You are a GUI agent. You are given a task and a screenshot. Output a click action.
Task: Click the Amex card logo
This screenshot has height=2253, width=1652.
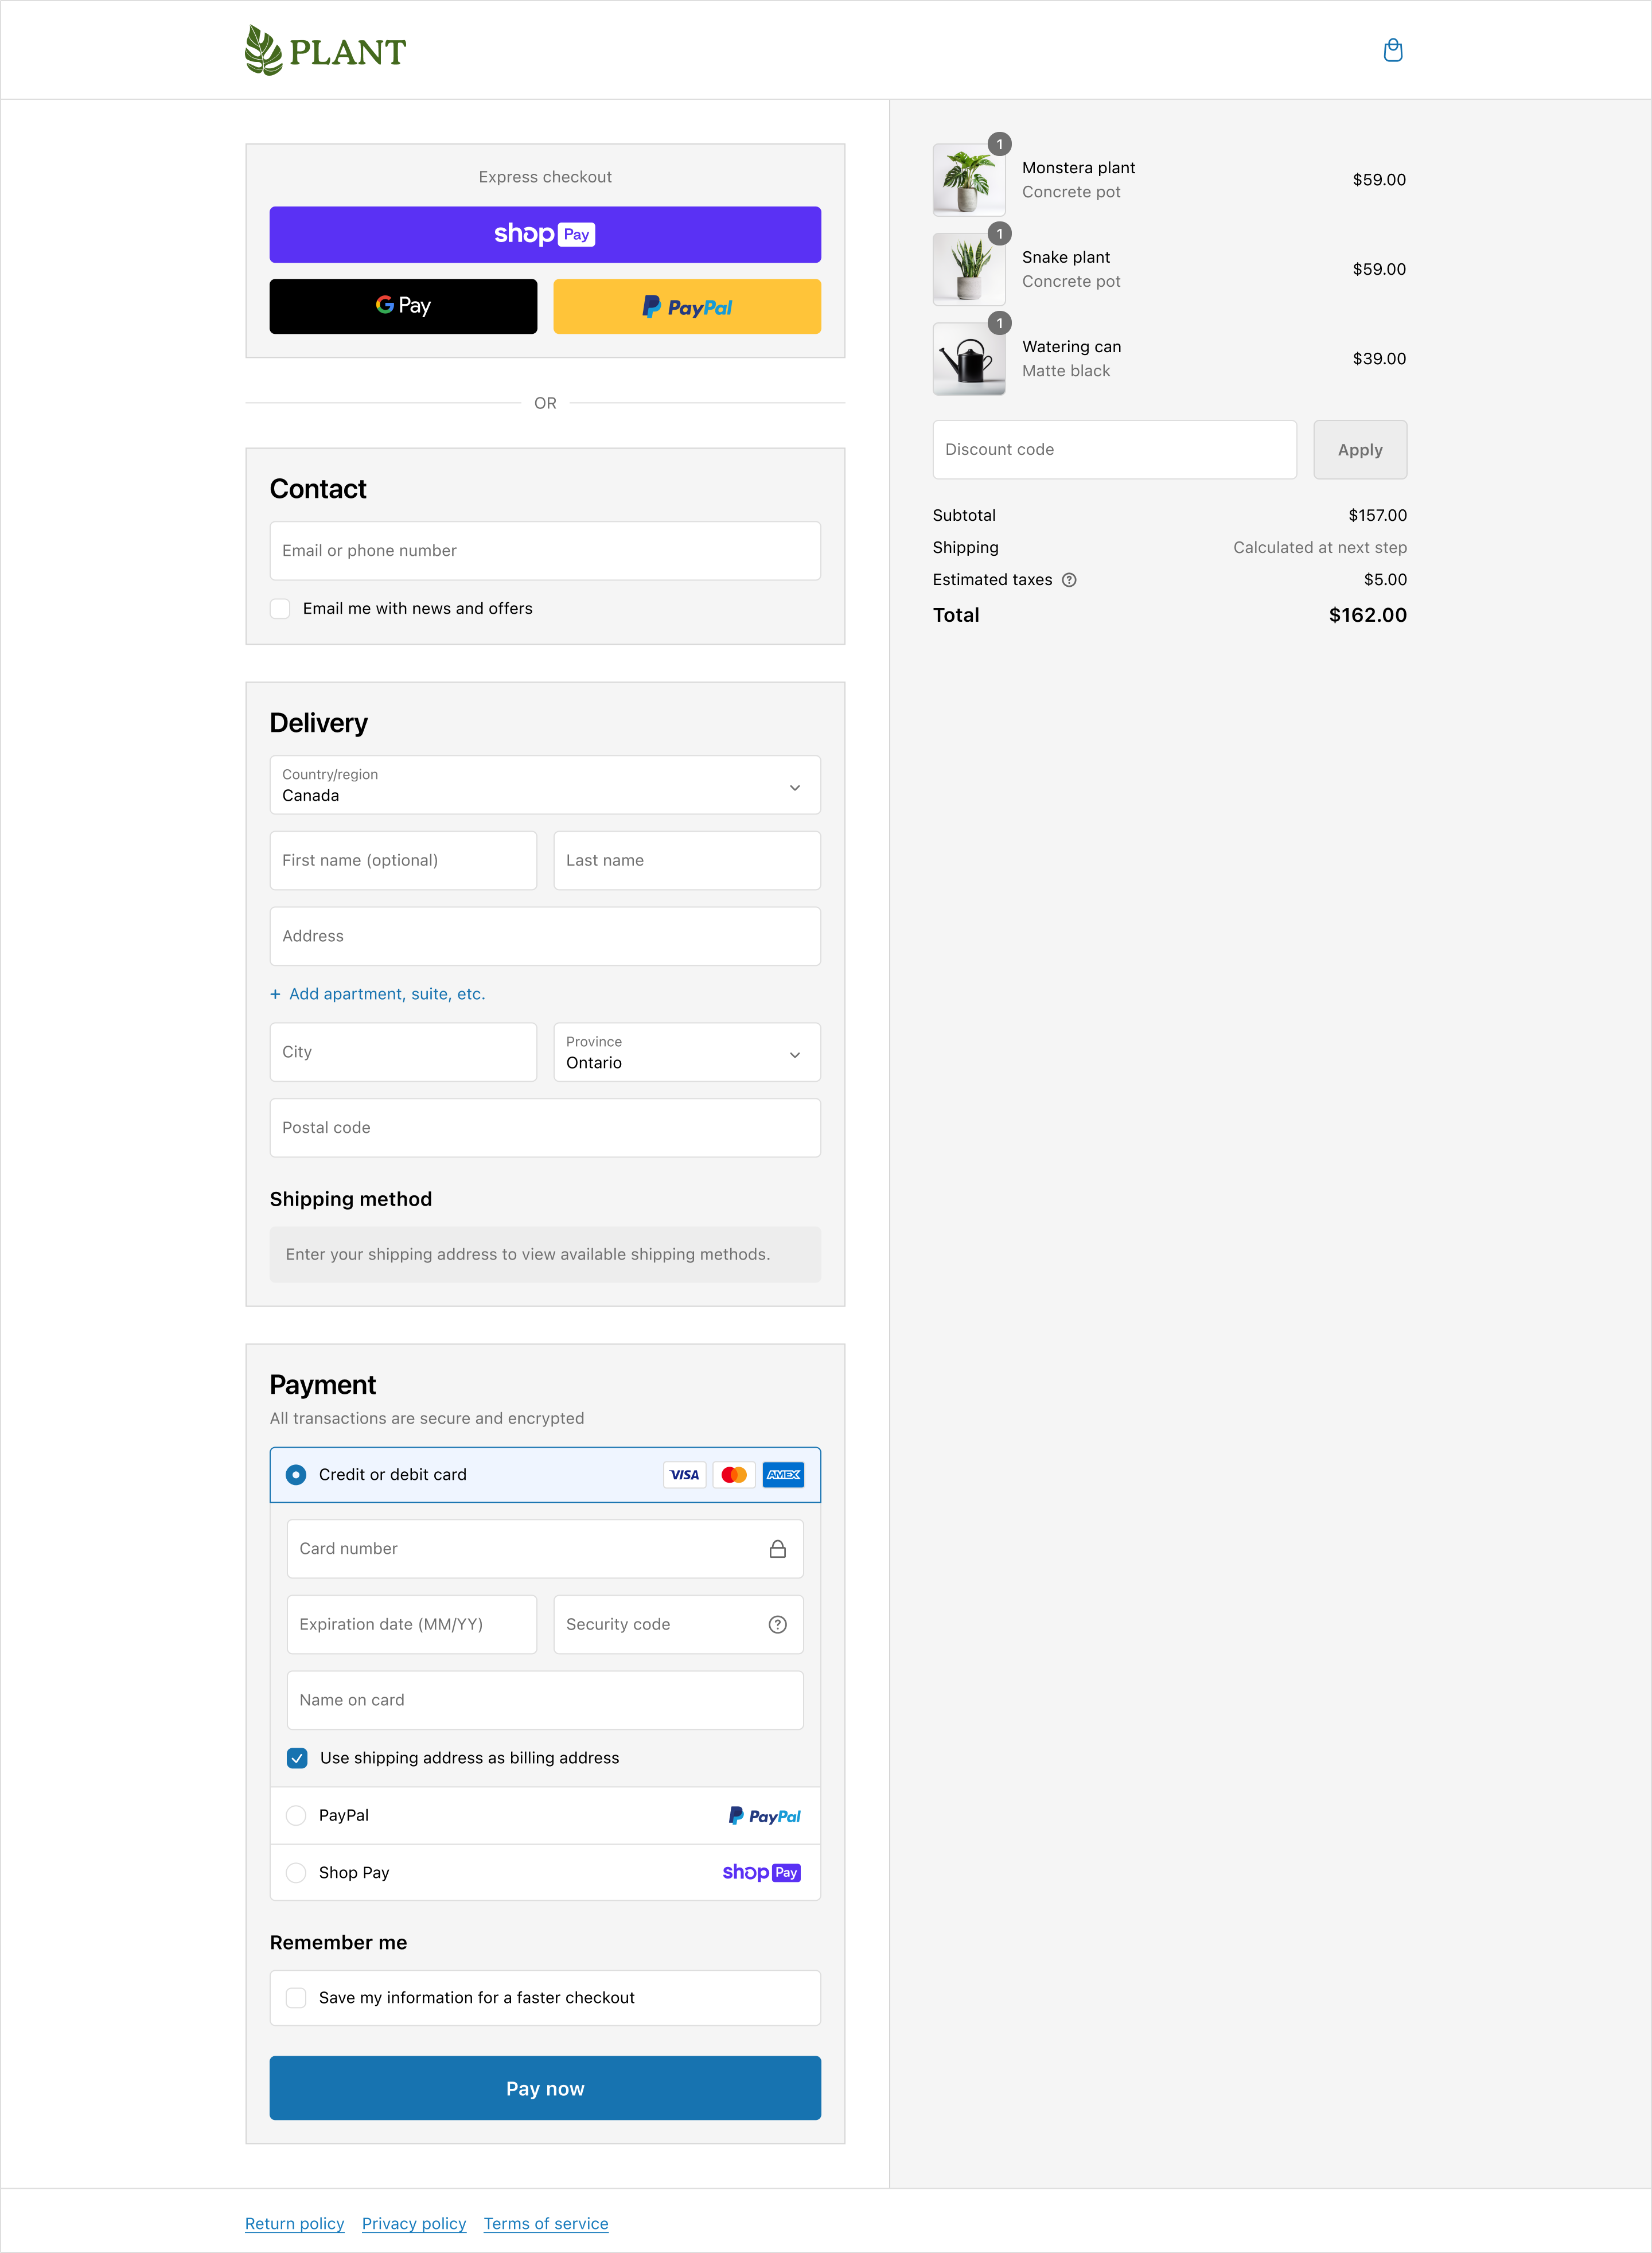click(783, 1475)
